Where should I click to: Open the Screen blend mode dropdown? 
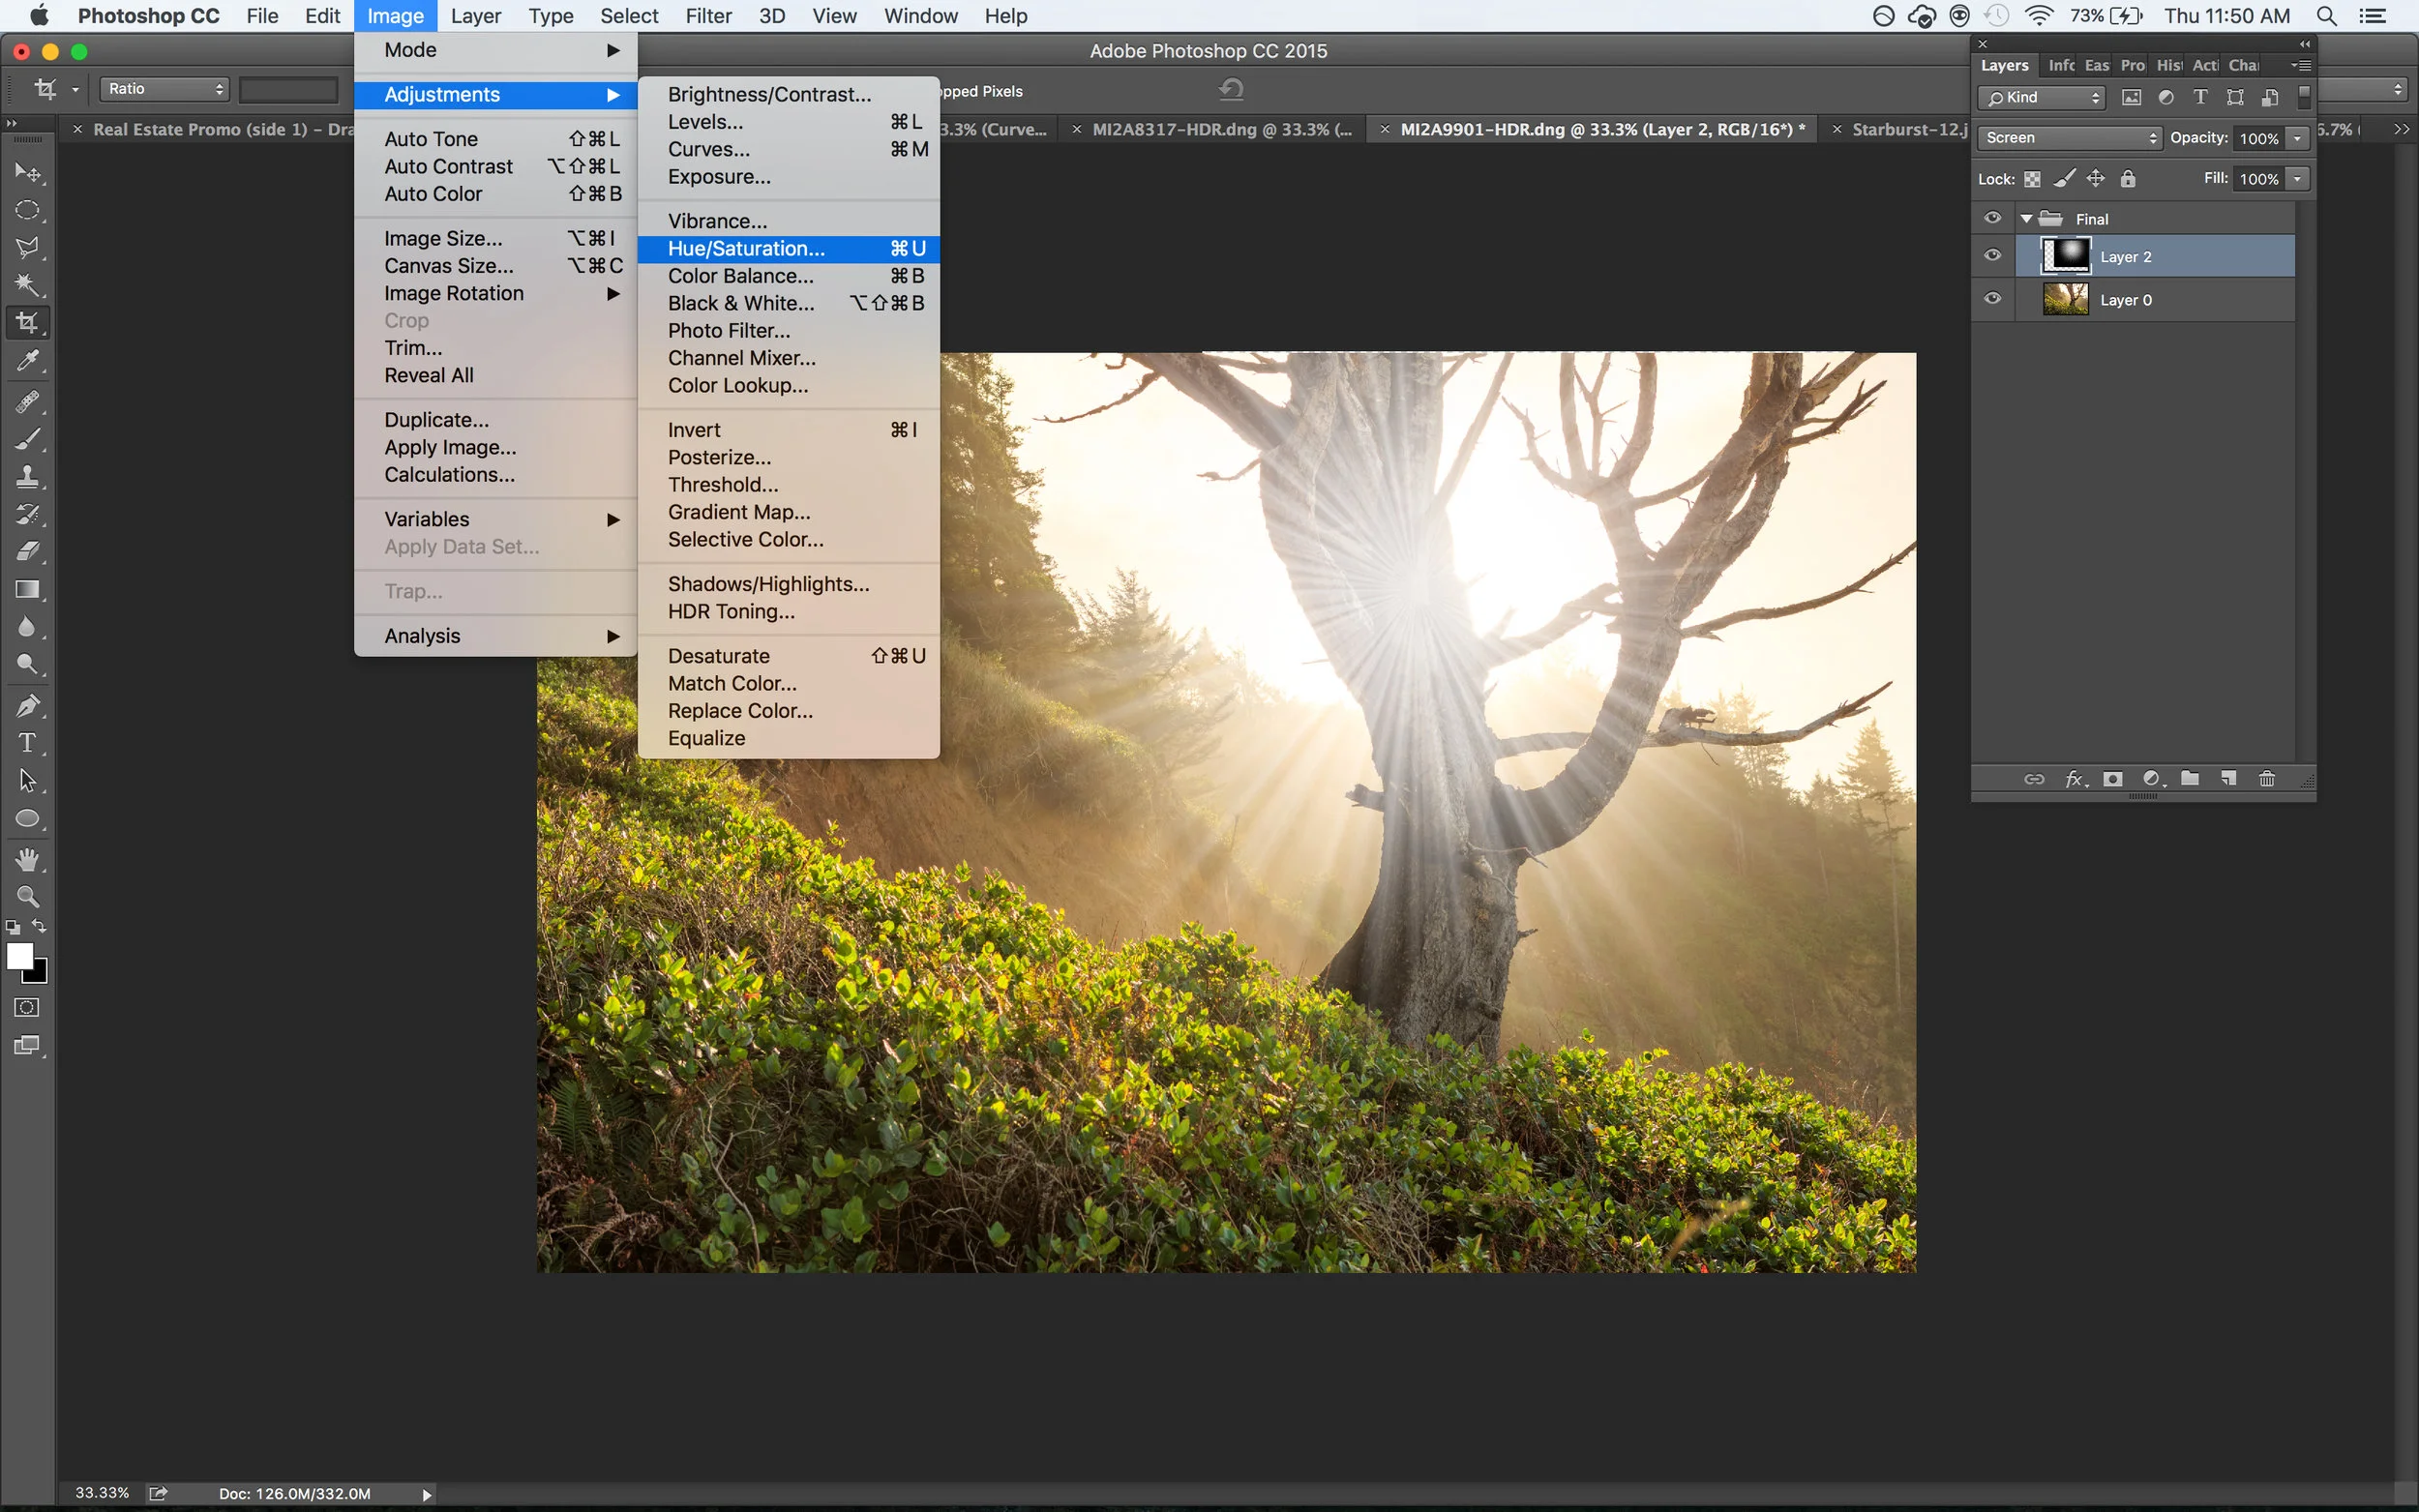(x=2069, y=138)
